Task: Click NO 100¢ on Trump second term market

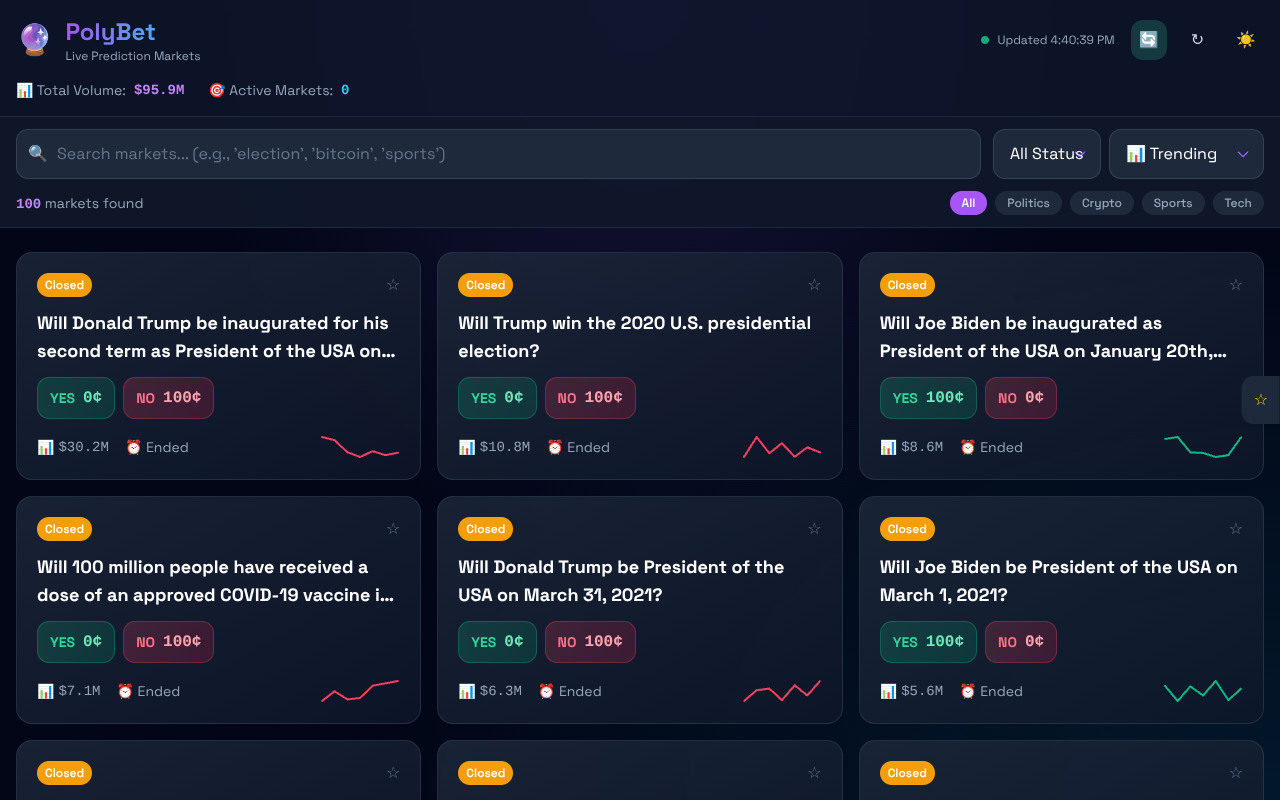Action: [168, 398]
